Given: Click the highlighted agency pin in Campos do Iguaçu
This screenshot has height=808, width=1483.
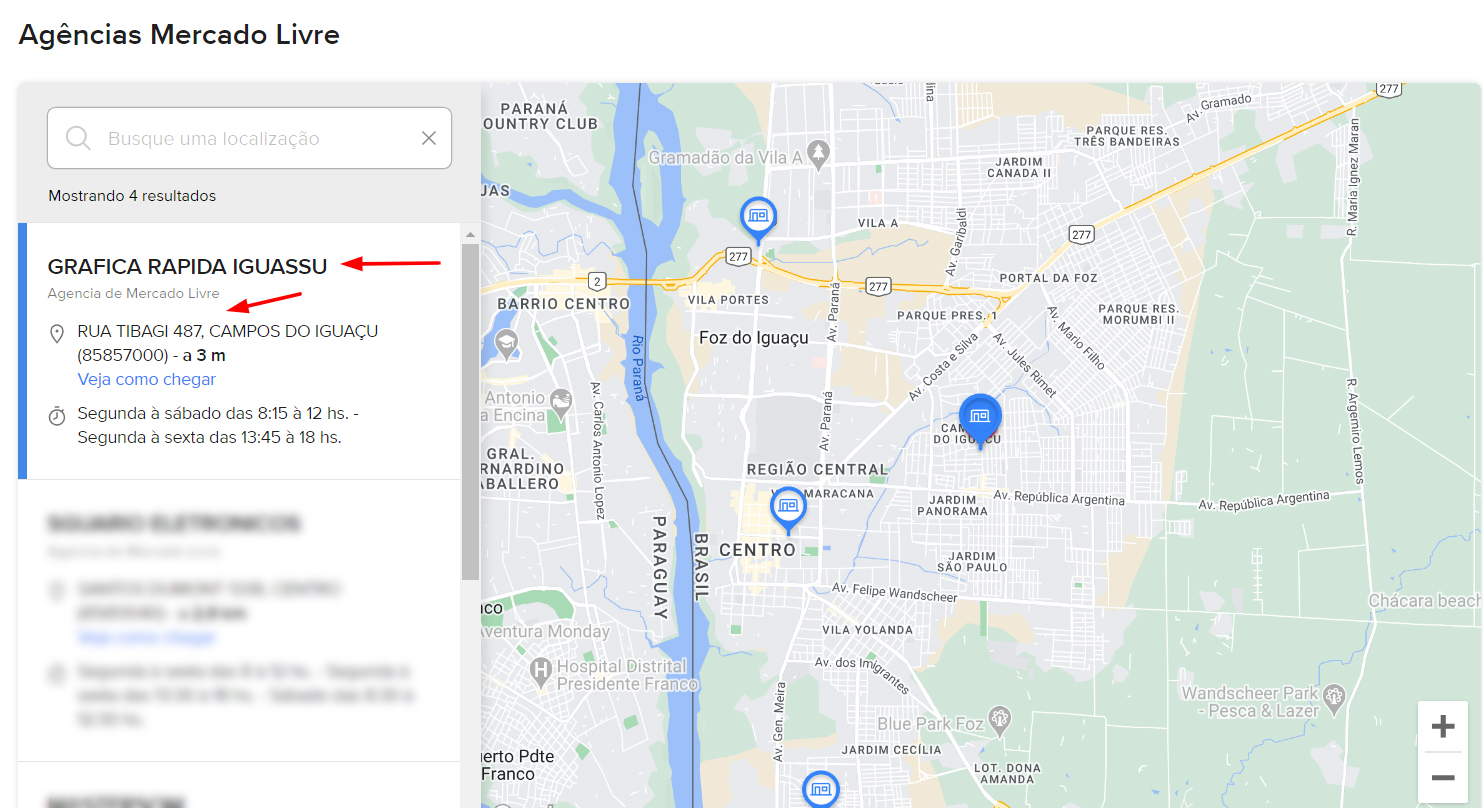Looking at the screenshot, I should [979, 418].
